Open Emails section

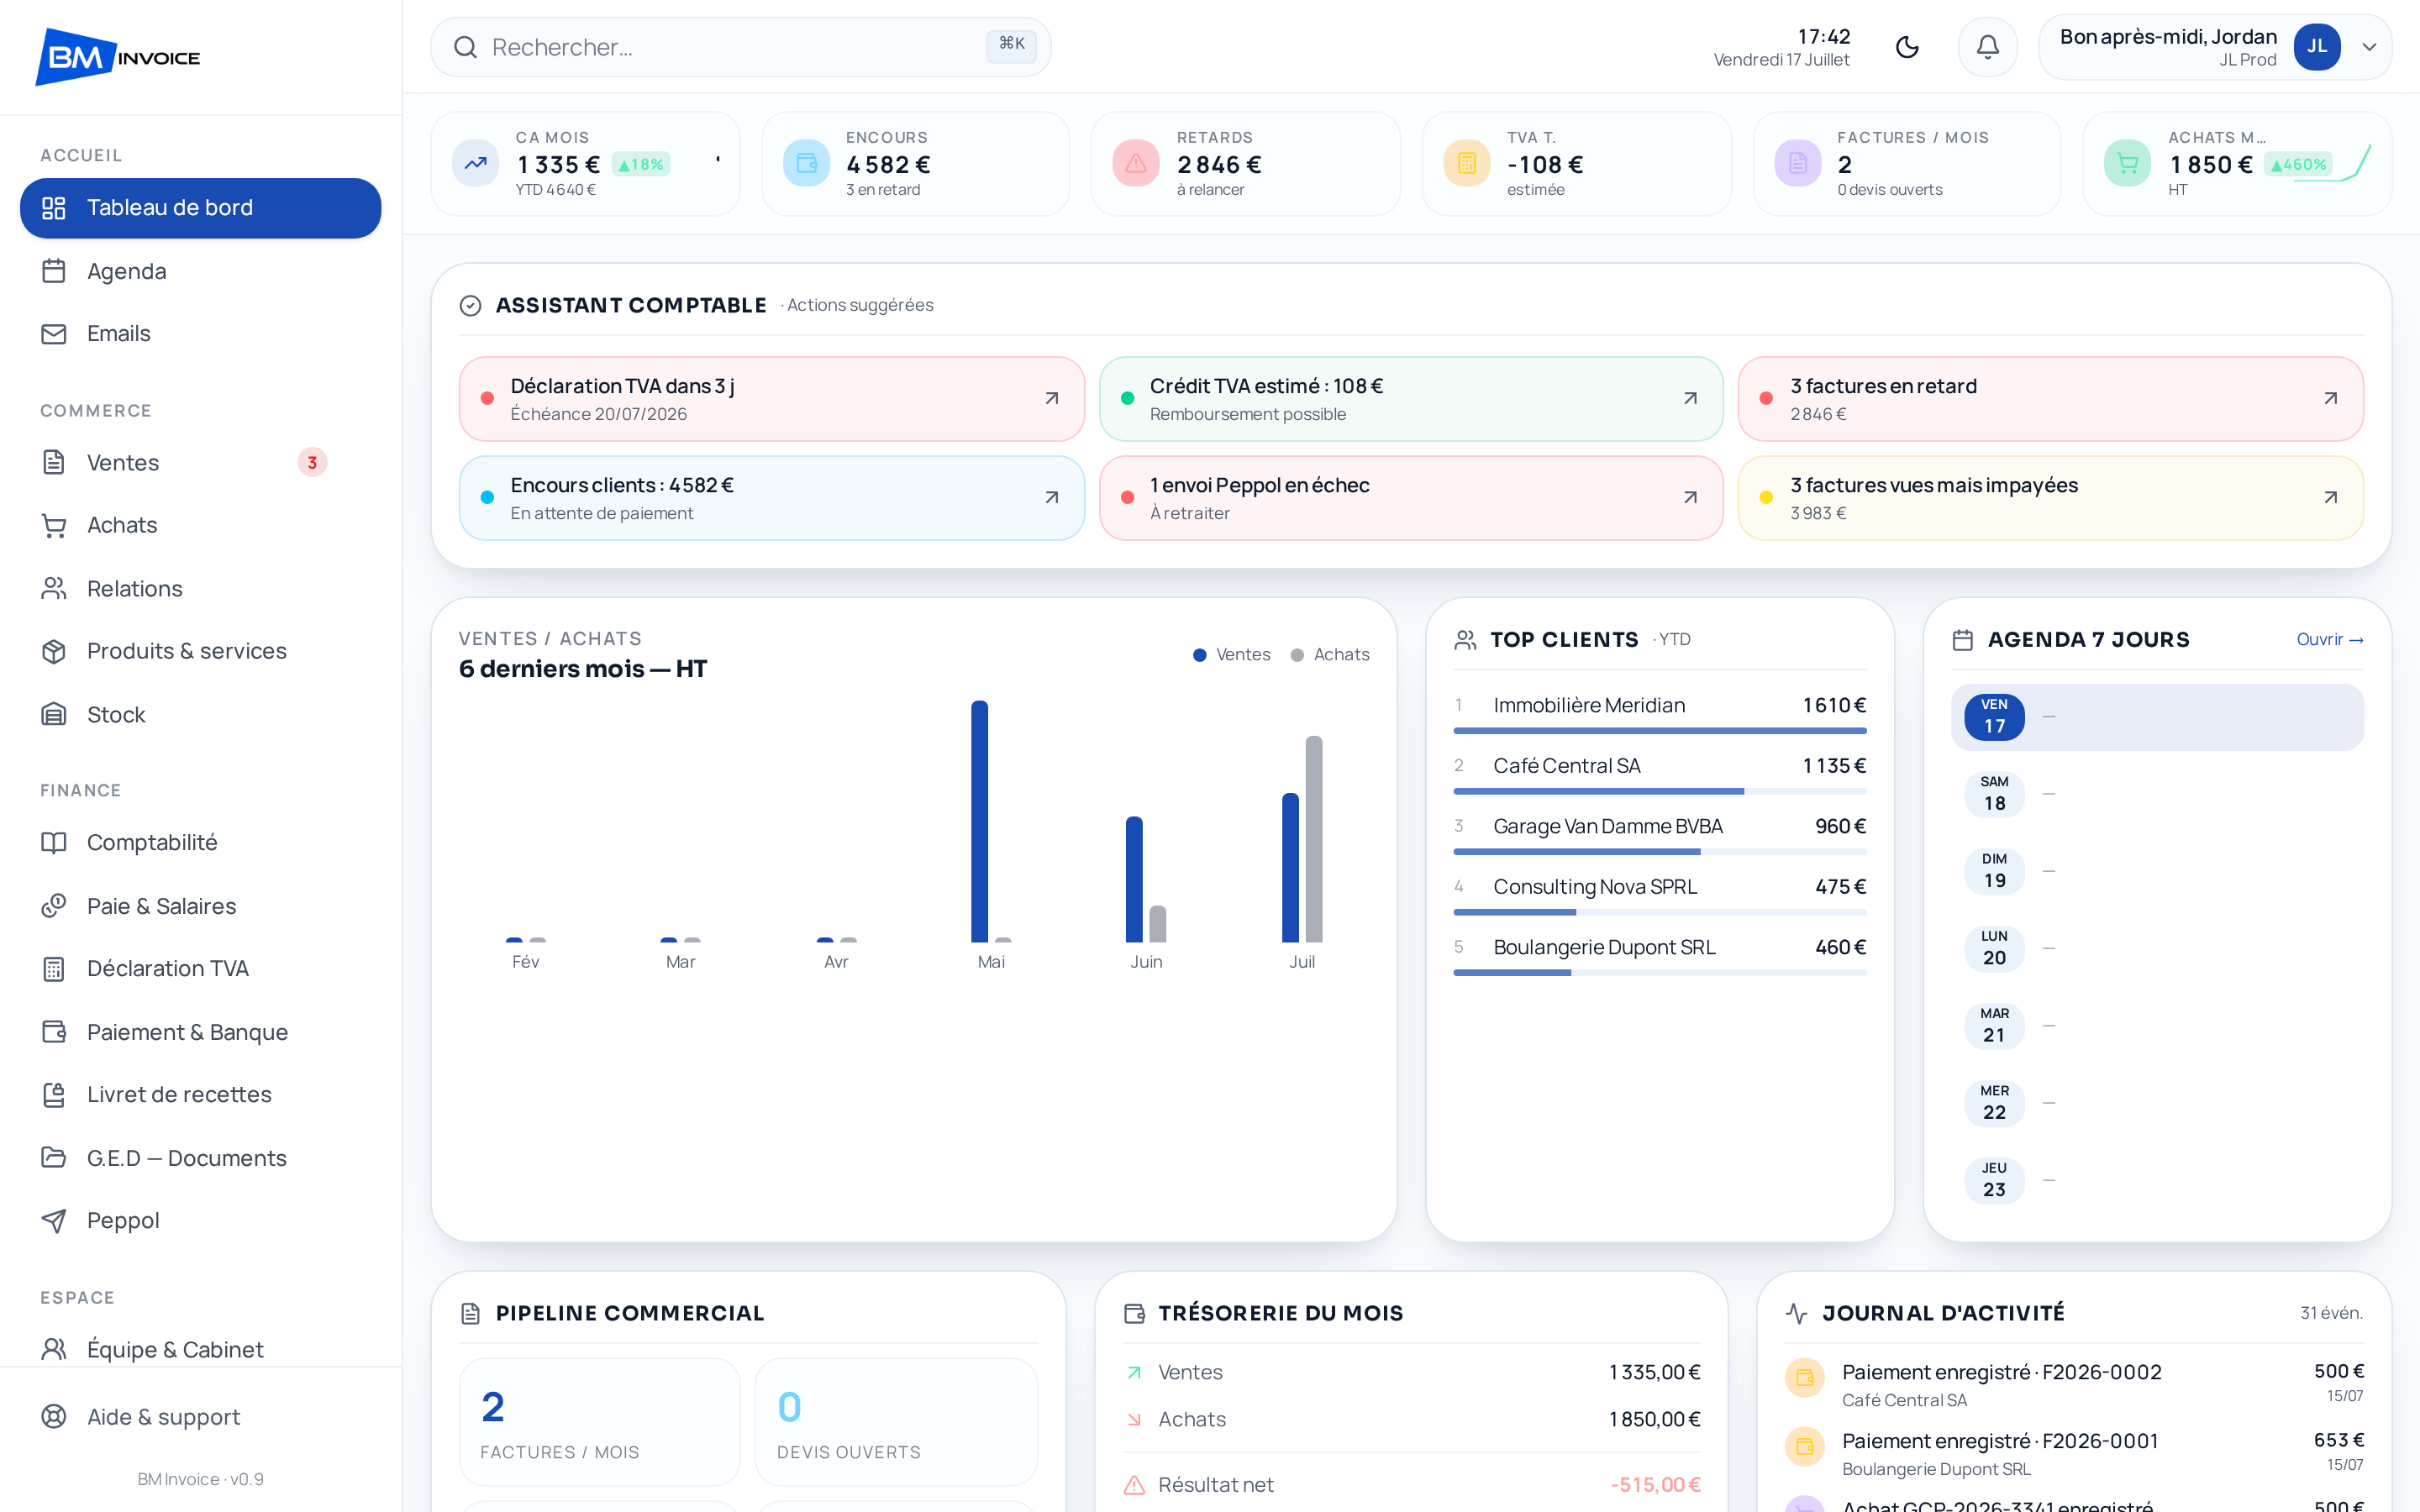coord(201,333)
